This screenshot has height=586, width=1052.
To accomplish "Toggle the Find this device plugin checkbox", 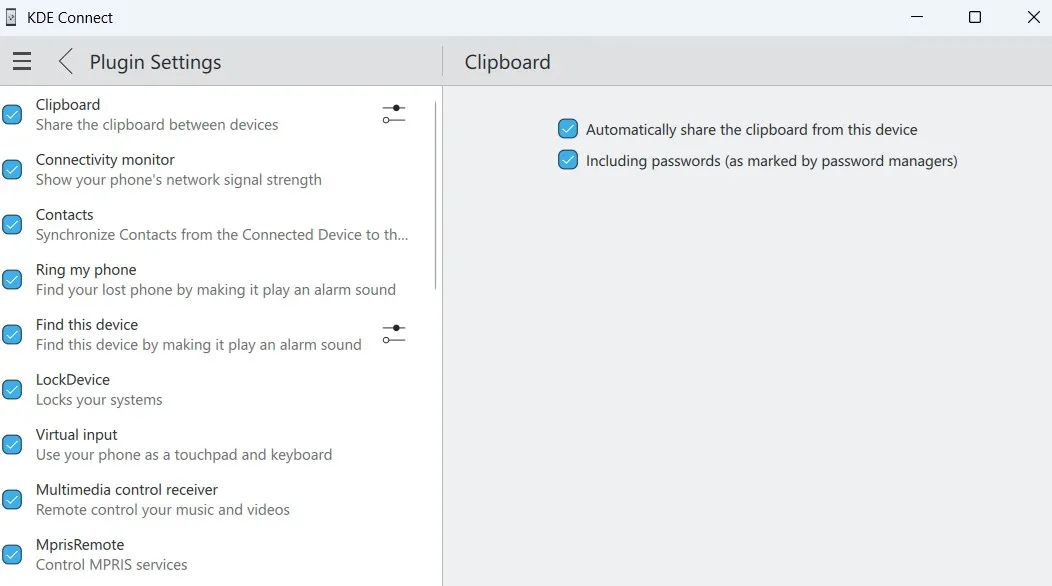I will (13, 334).
